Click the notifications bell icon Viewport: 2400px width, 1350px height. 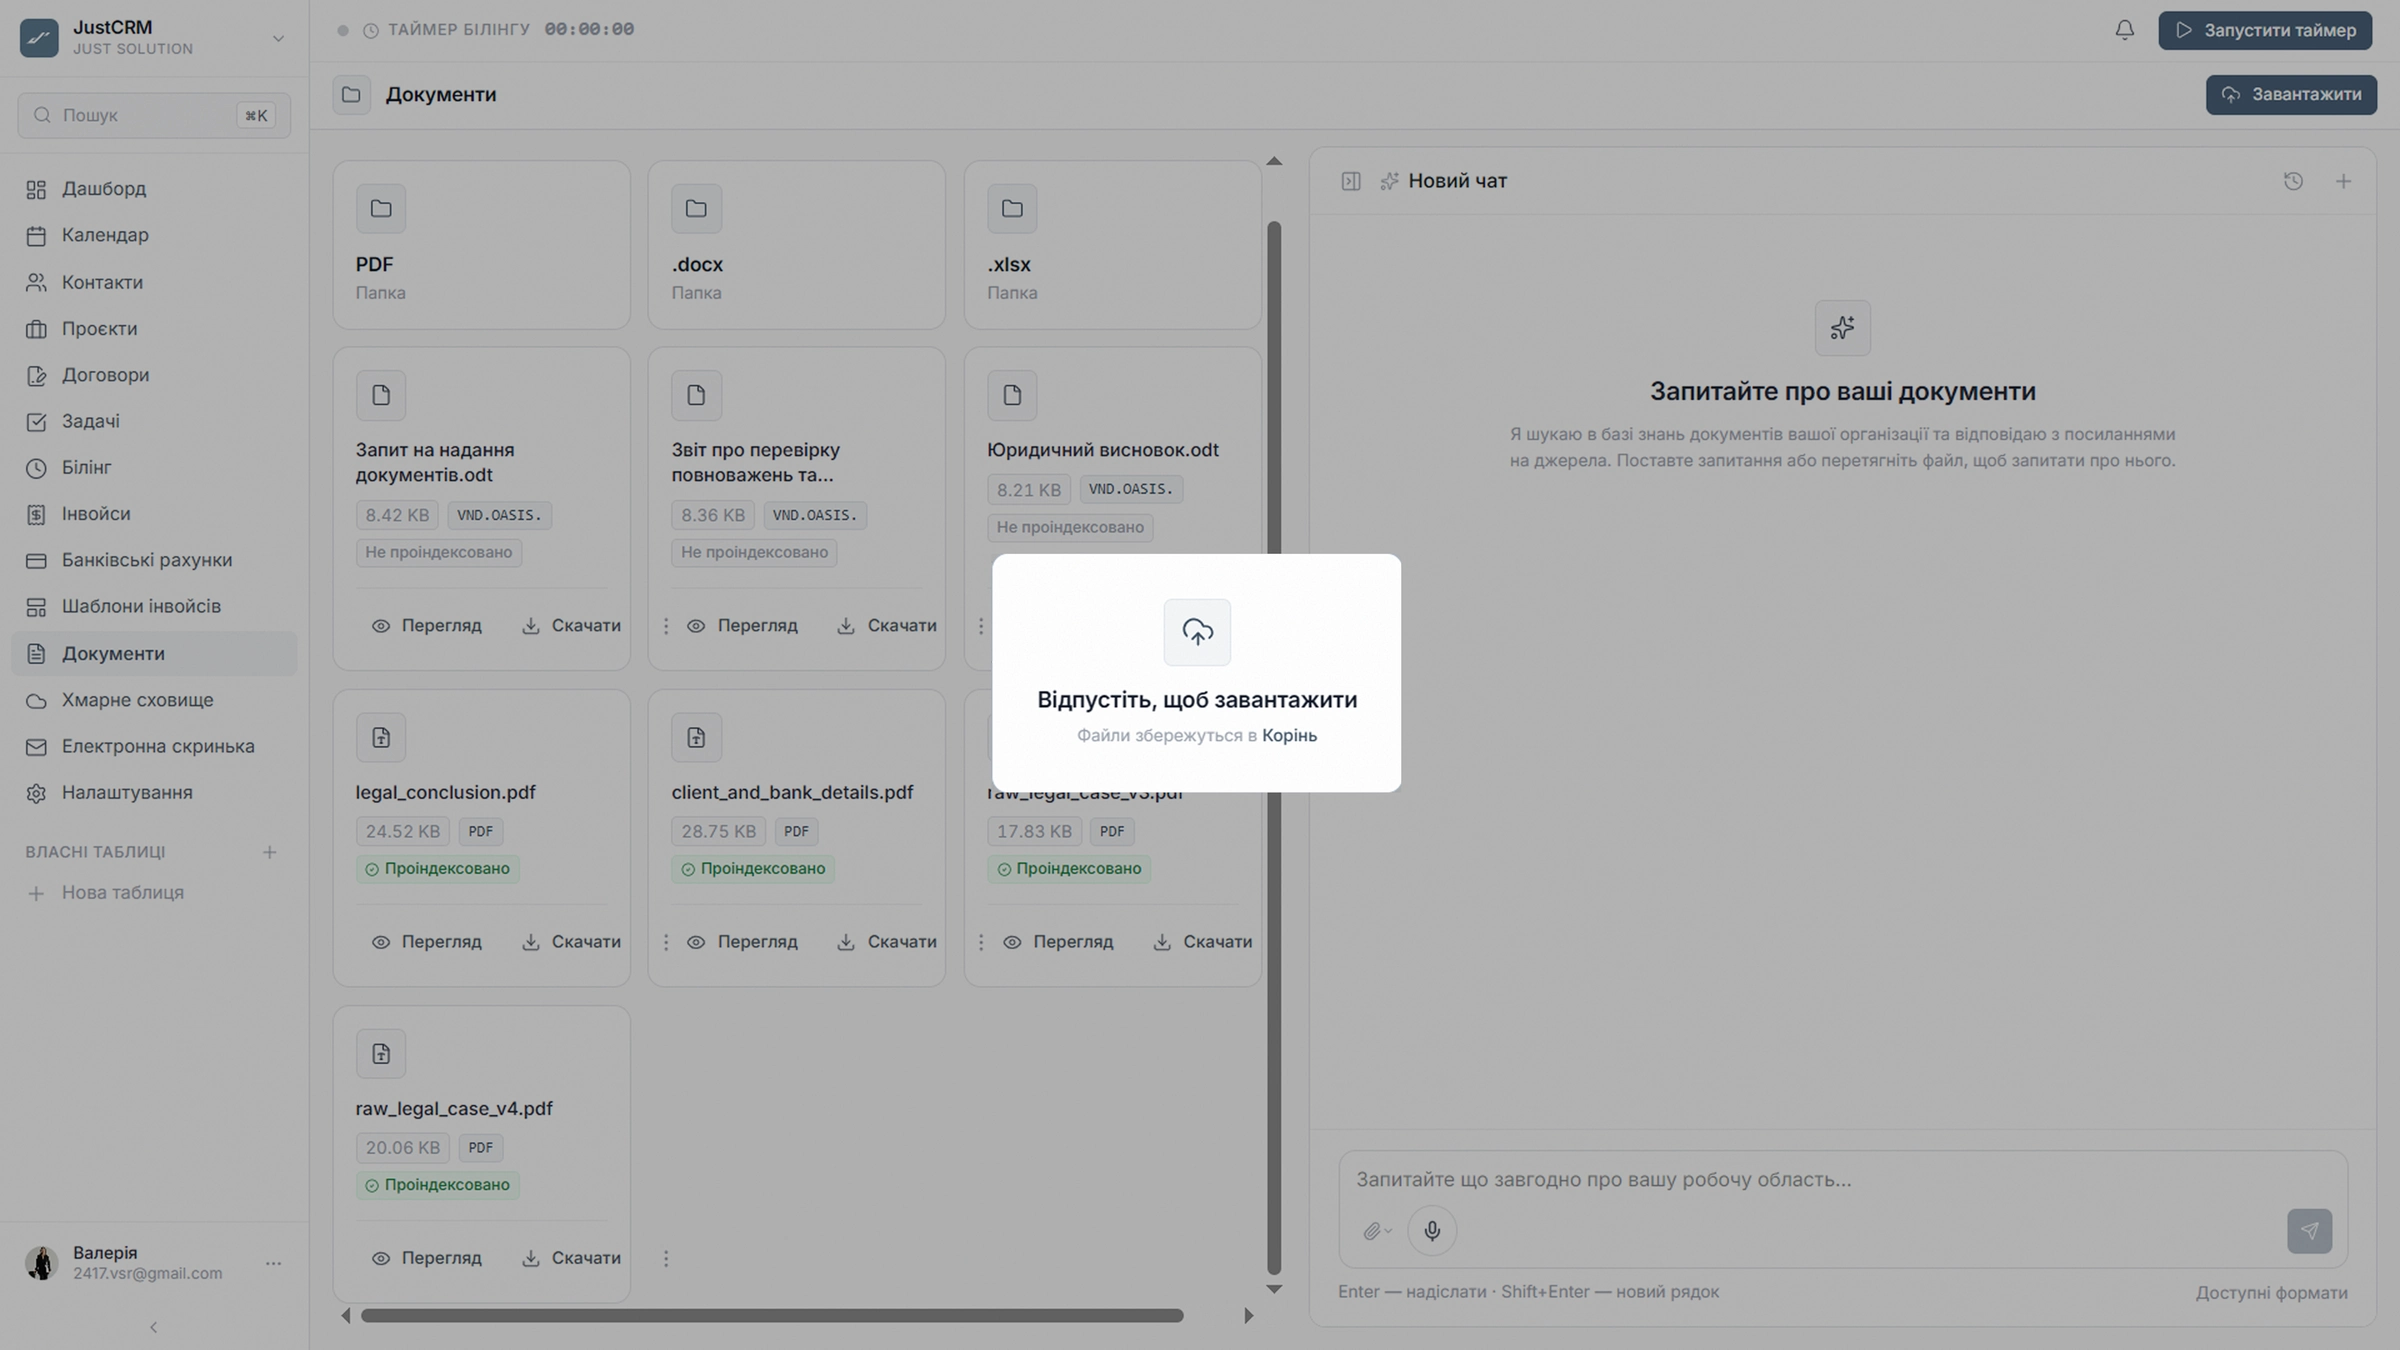pyautogui.click(x=2124, y=30)
